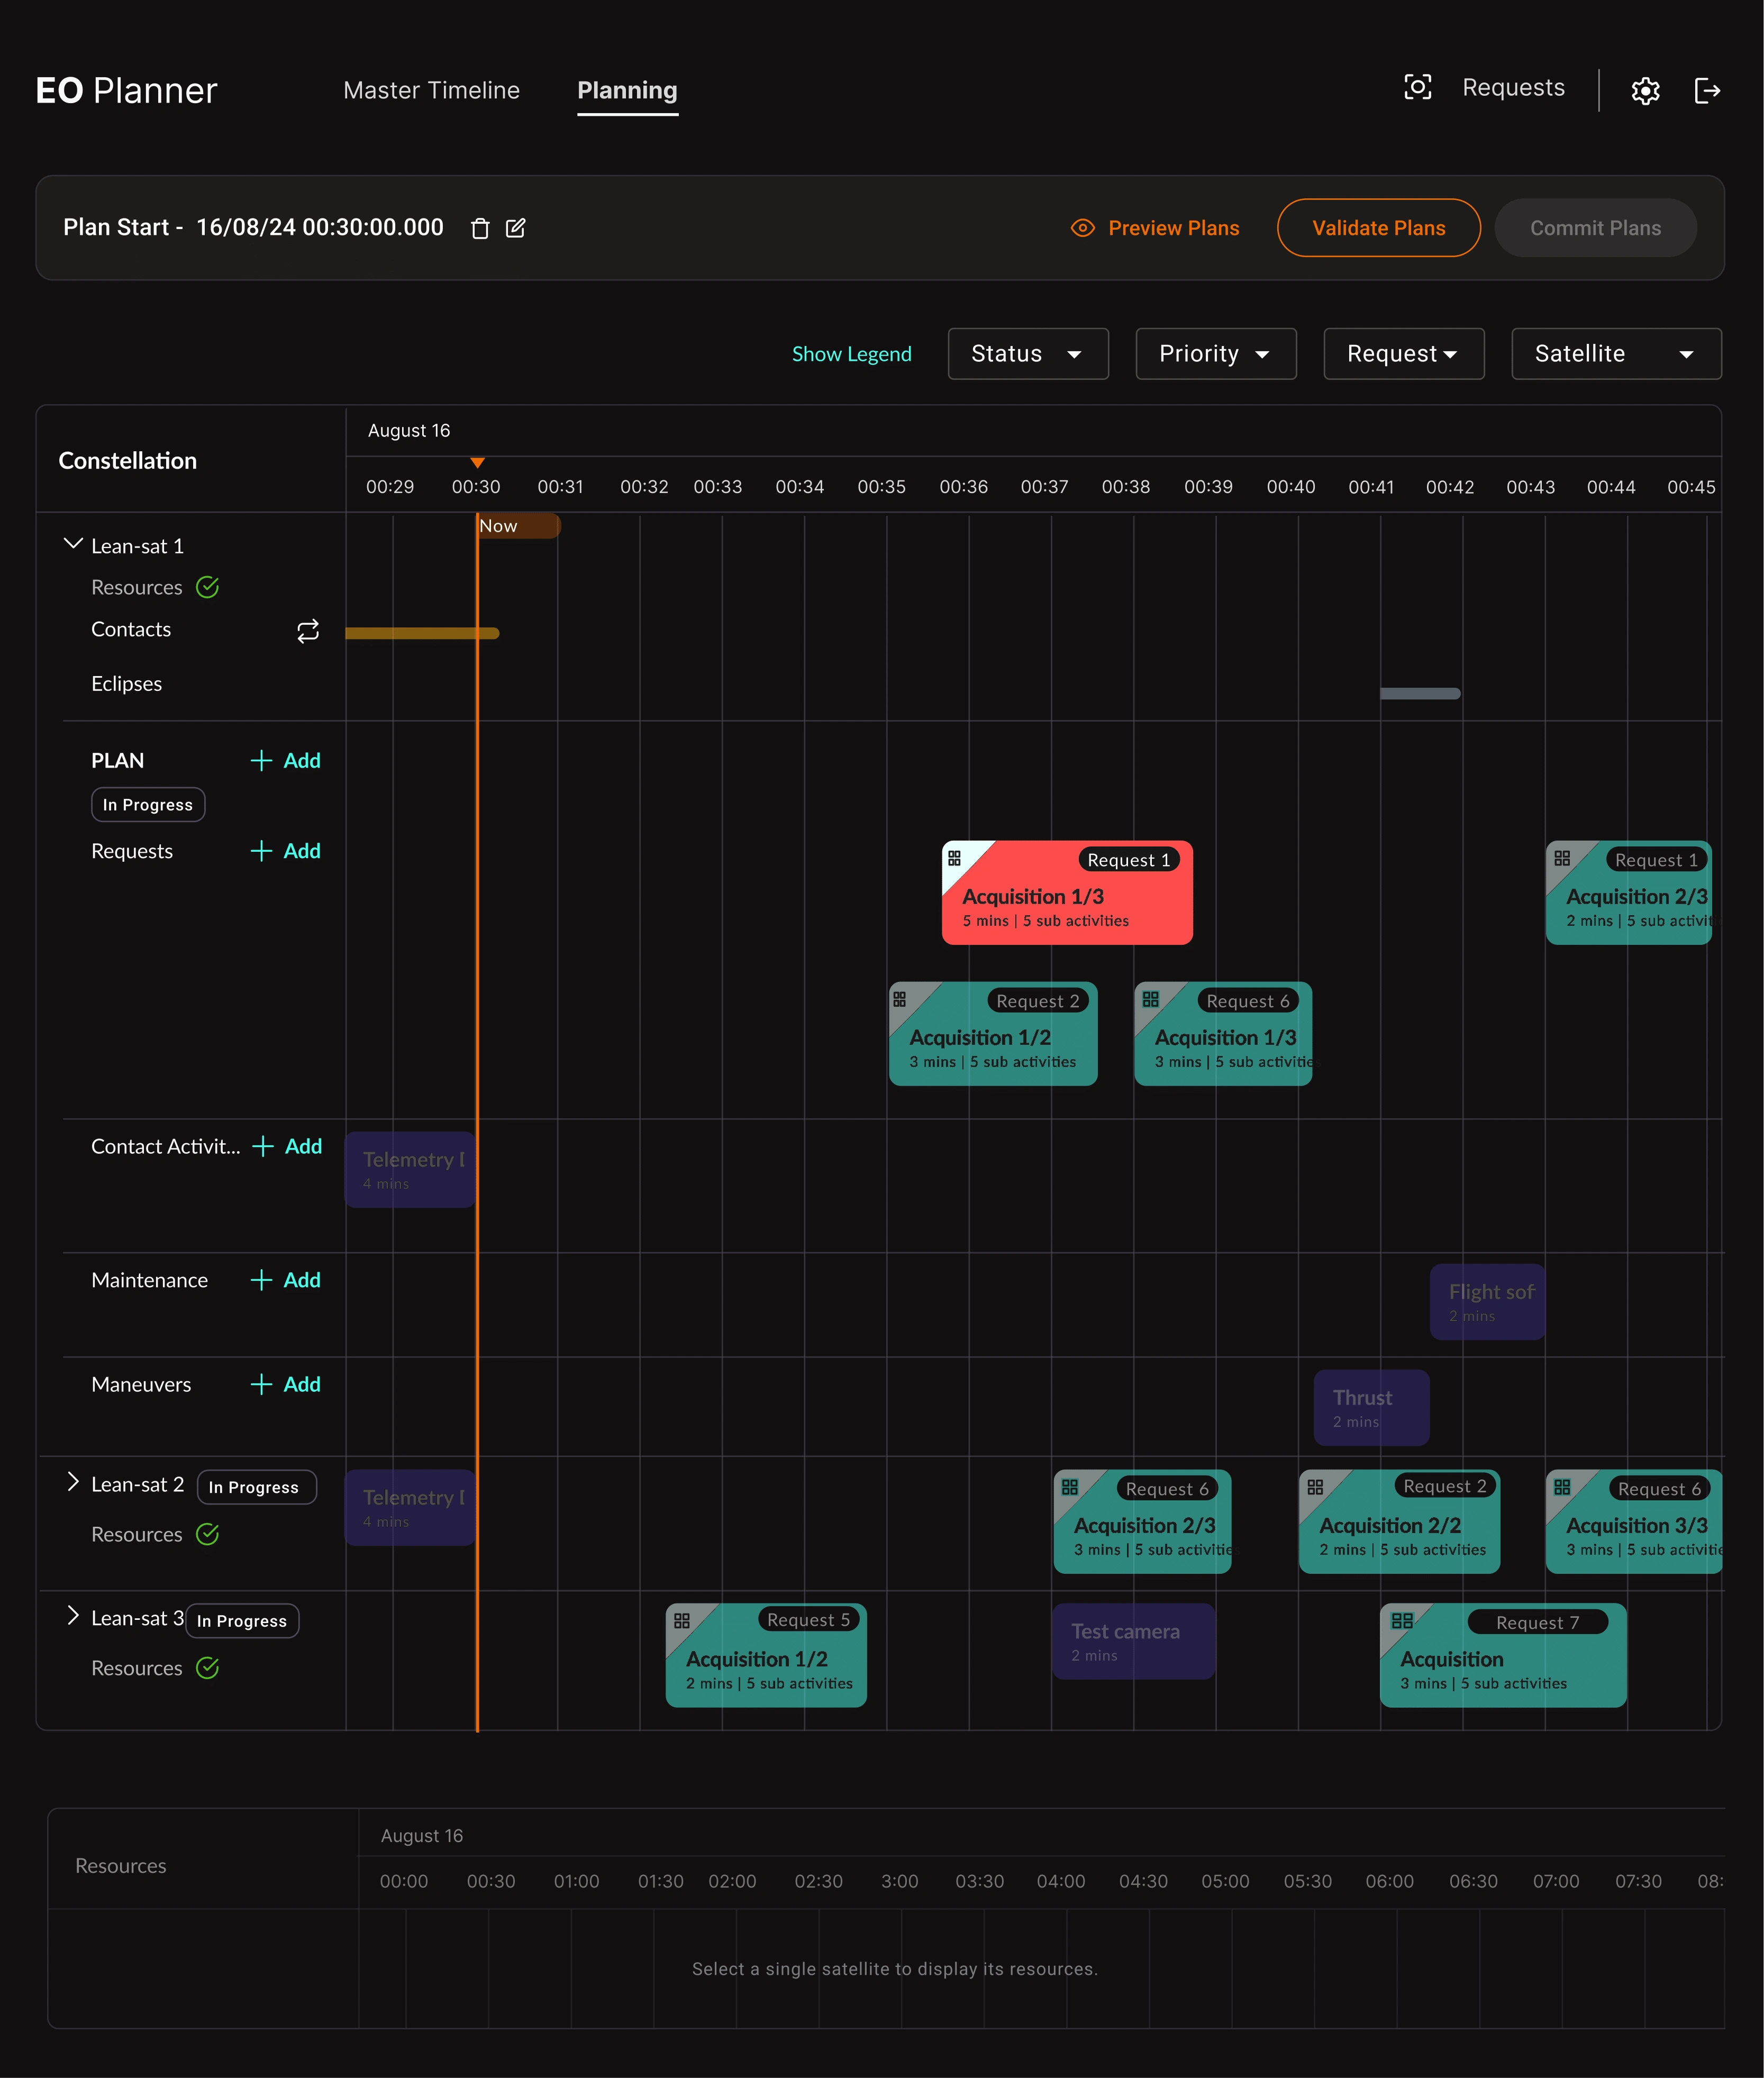This screenshot has height=2078, width=1764.
Task: Refresh Lean-sat 1 Contacts sync icon
Action: 308,631
